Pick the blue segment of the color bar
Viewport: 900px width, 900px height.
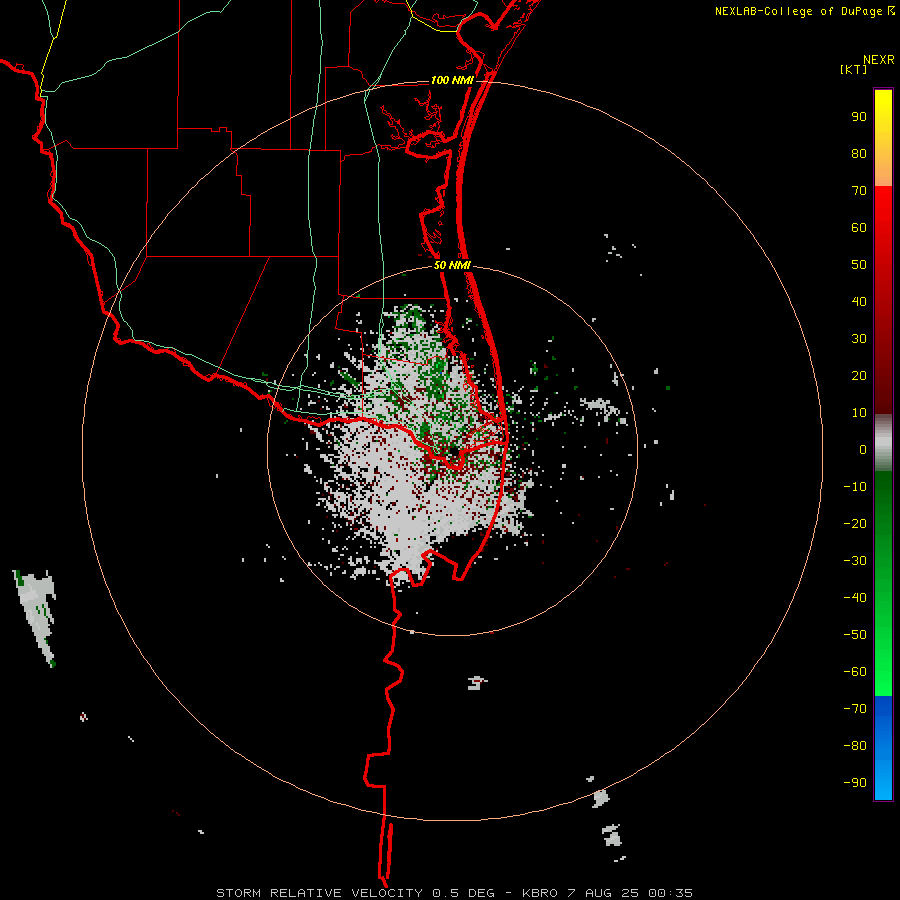(883, 747)
